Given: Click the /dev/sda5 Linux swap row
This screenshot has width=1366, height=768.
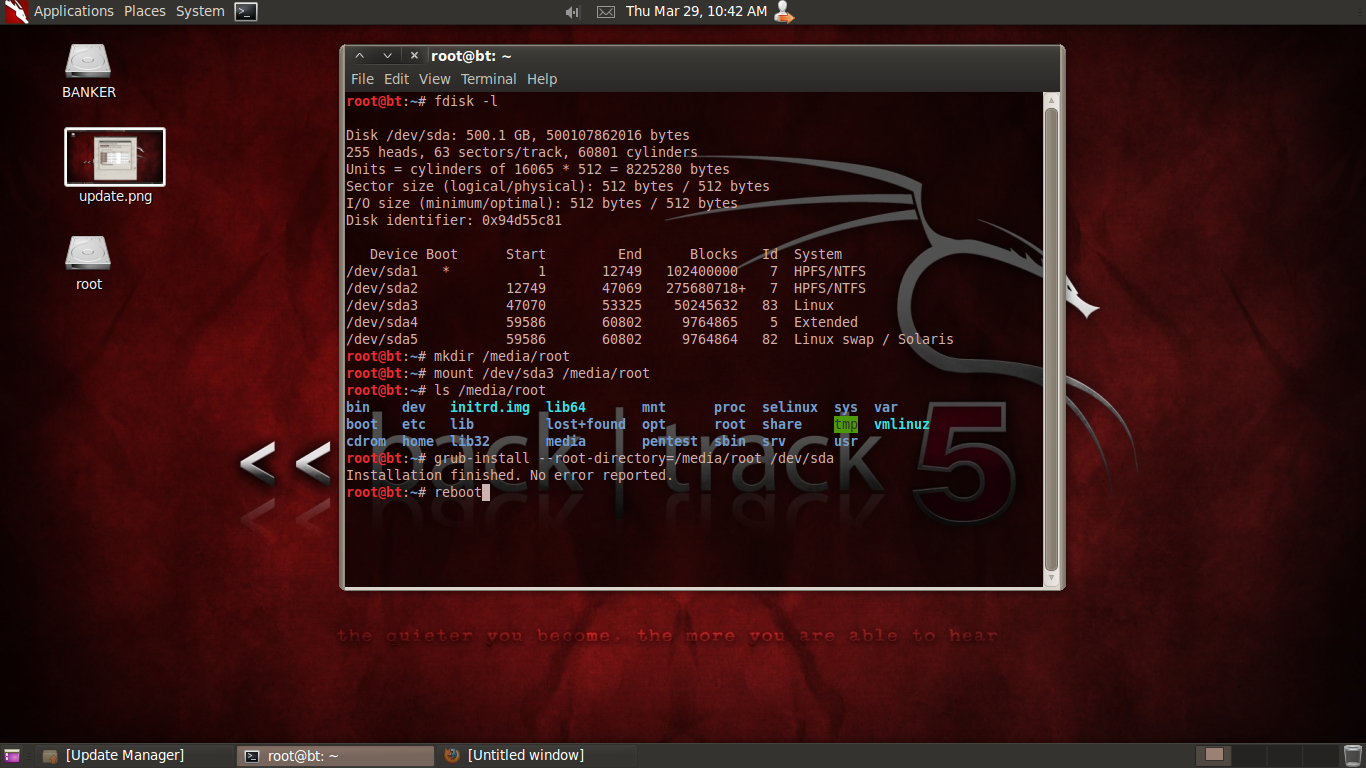Looking at the screenshot, I should 650,339.
